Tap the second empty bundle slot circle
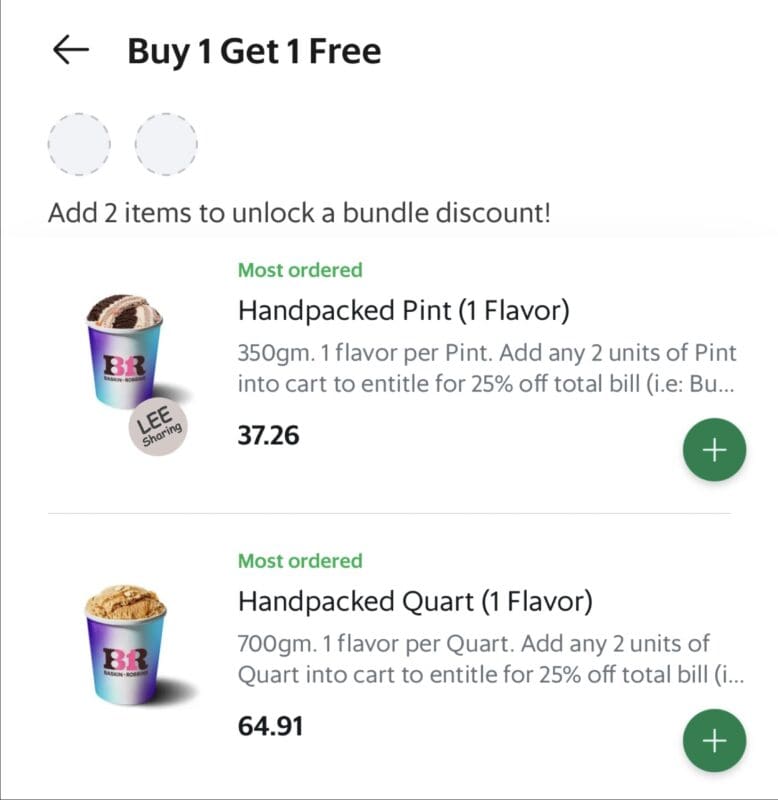Screen dimensions: 778x800 [x=166, y=144]
